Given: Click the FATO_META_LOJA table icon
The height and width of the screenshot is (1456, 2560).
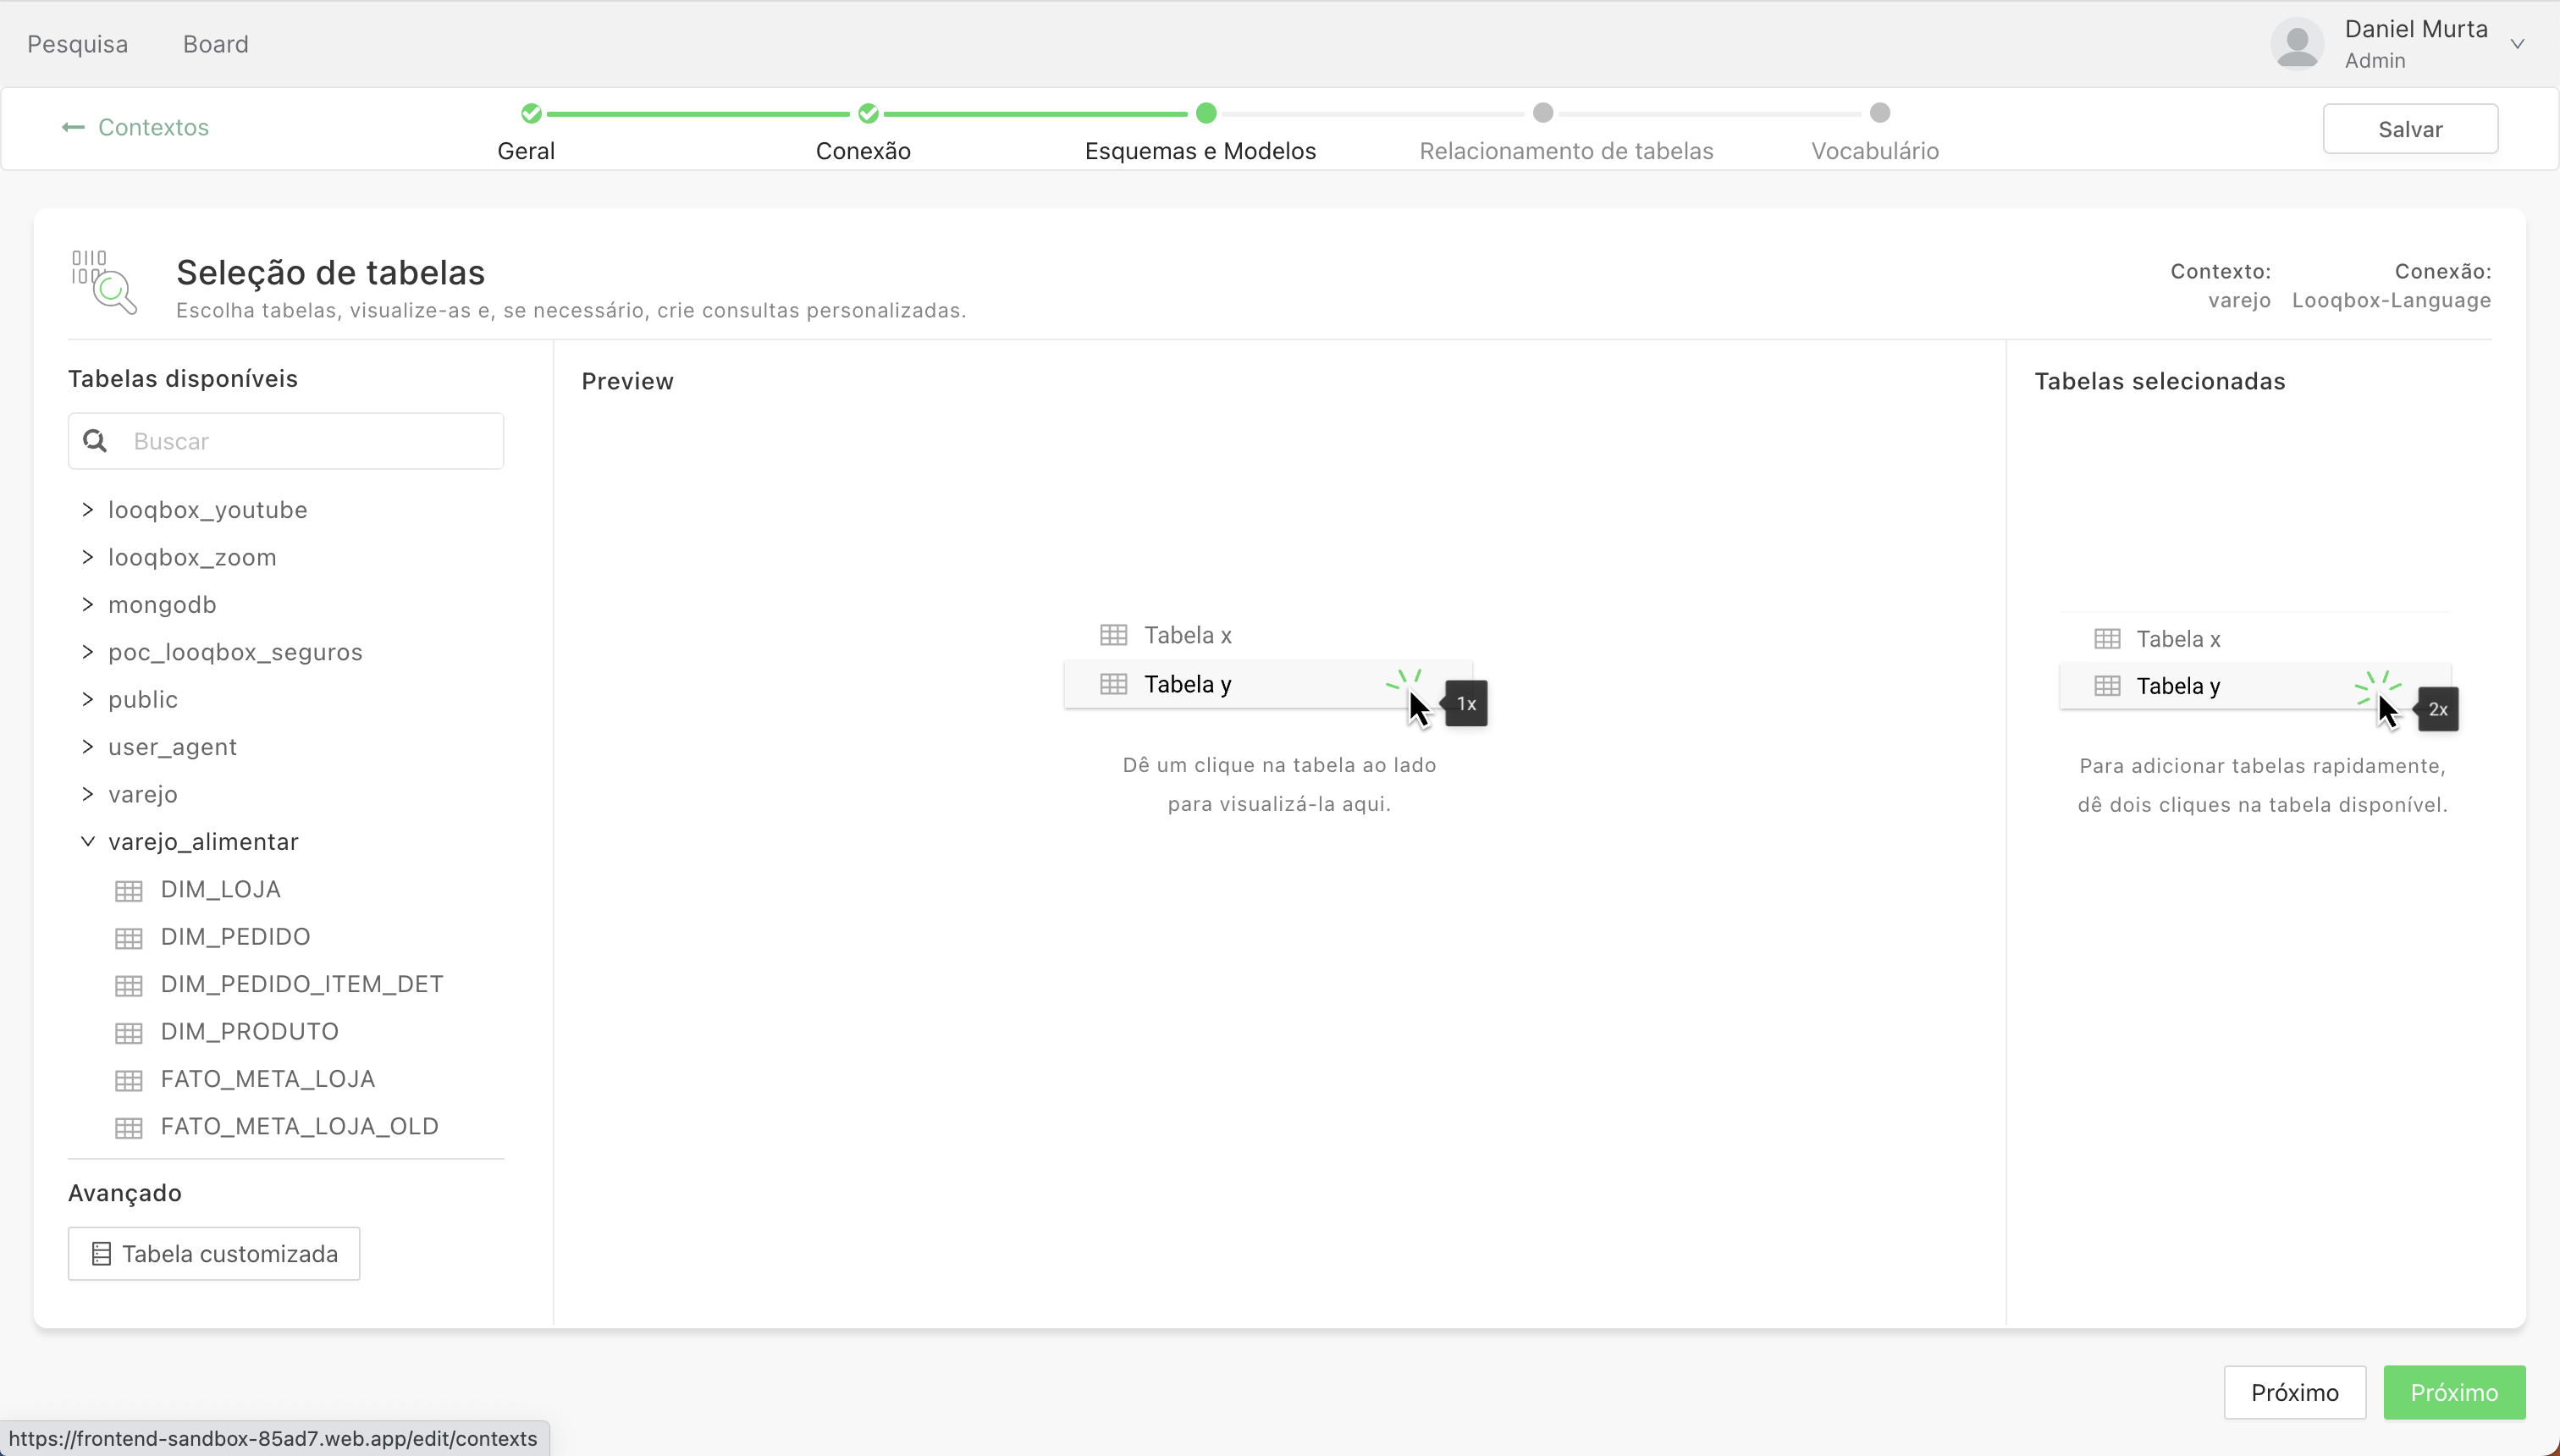Looking at the screenshot, I should pyautogui.click(x=128, y=1080).
